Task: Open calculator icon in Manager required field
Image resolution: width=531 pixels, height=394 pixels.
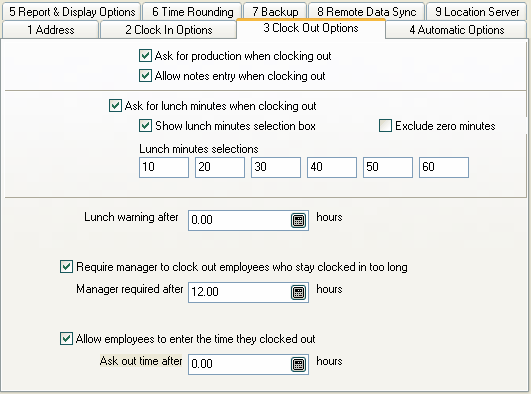Action: point(298,292)
